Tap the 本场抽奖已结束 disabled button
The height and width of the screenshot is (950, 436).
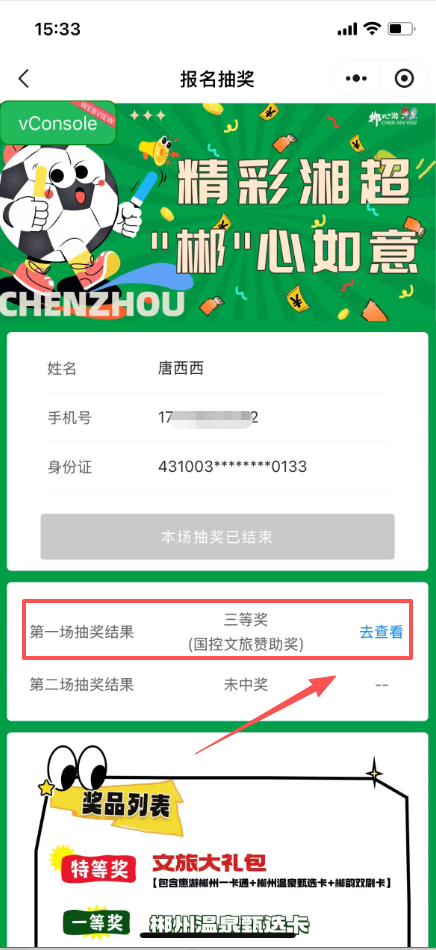click(x=217, y=537)
